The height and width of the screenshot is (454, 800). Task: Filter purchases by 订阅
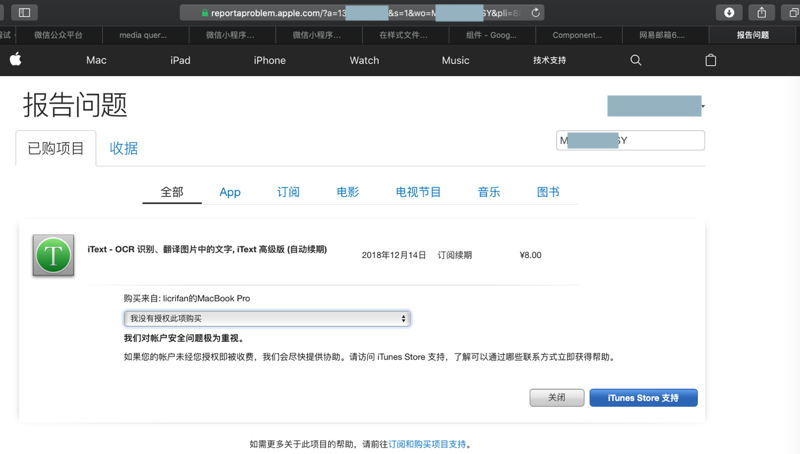coord(288,192)
